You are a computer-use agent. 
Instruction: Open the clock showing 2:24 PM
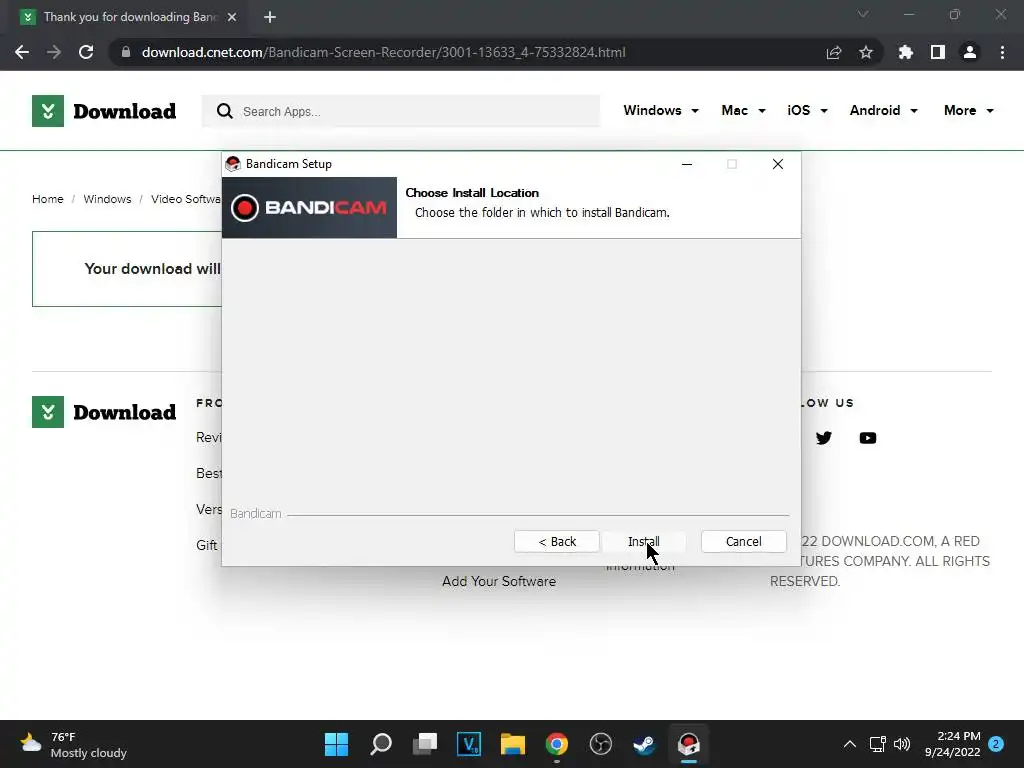click(953, 744)
